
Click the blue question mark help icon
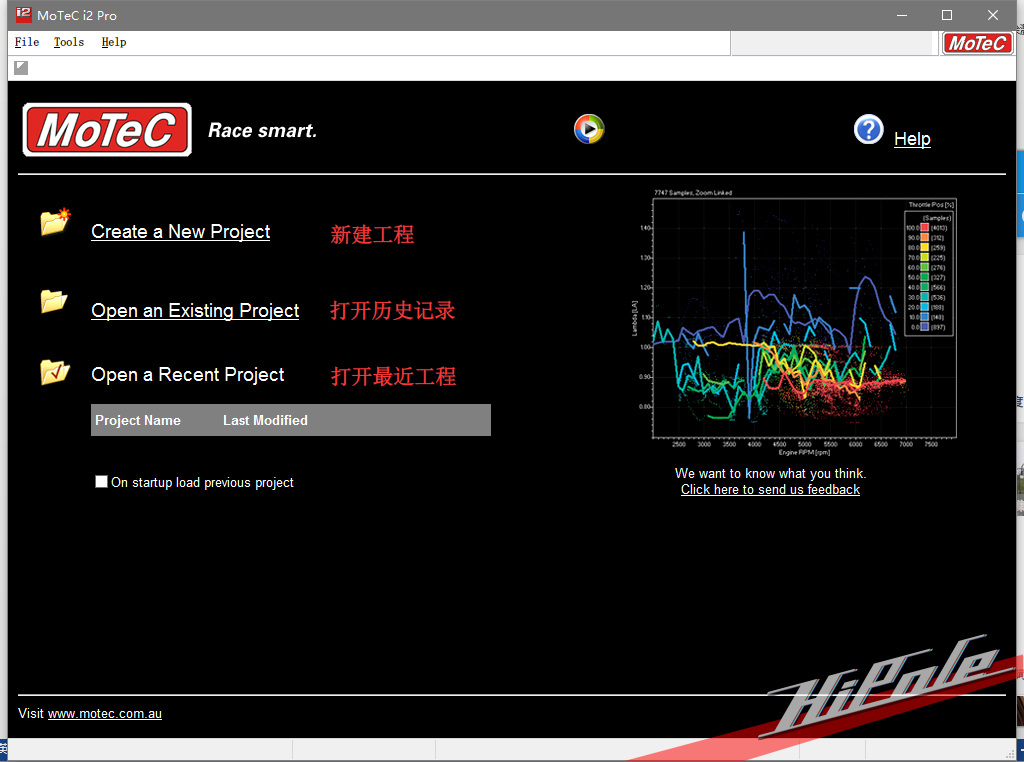[x=869, y=129]
